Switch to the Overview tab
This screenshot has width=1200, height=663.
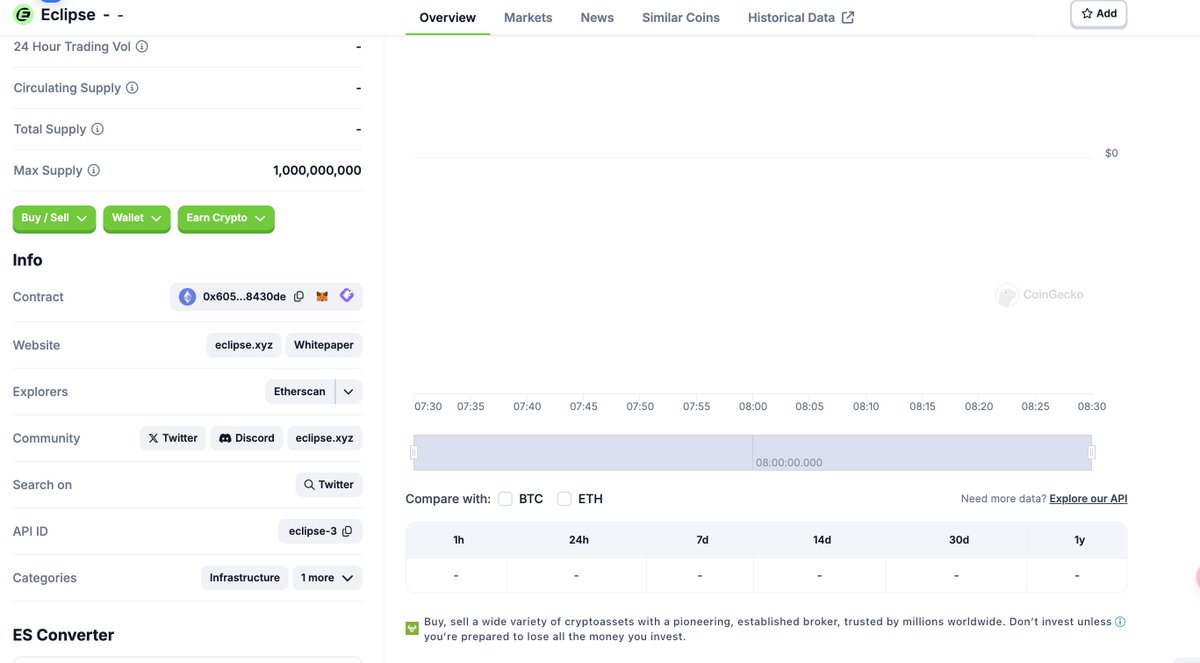[448, 18]
